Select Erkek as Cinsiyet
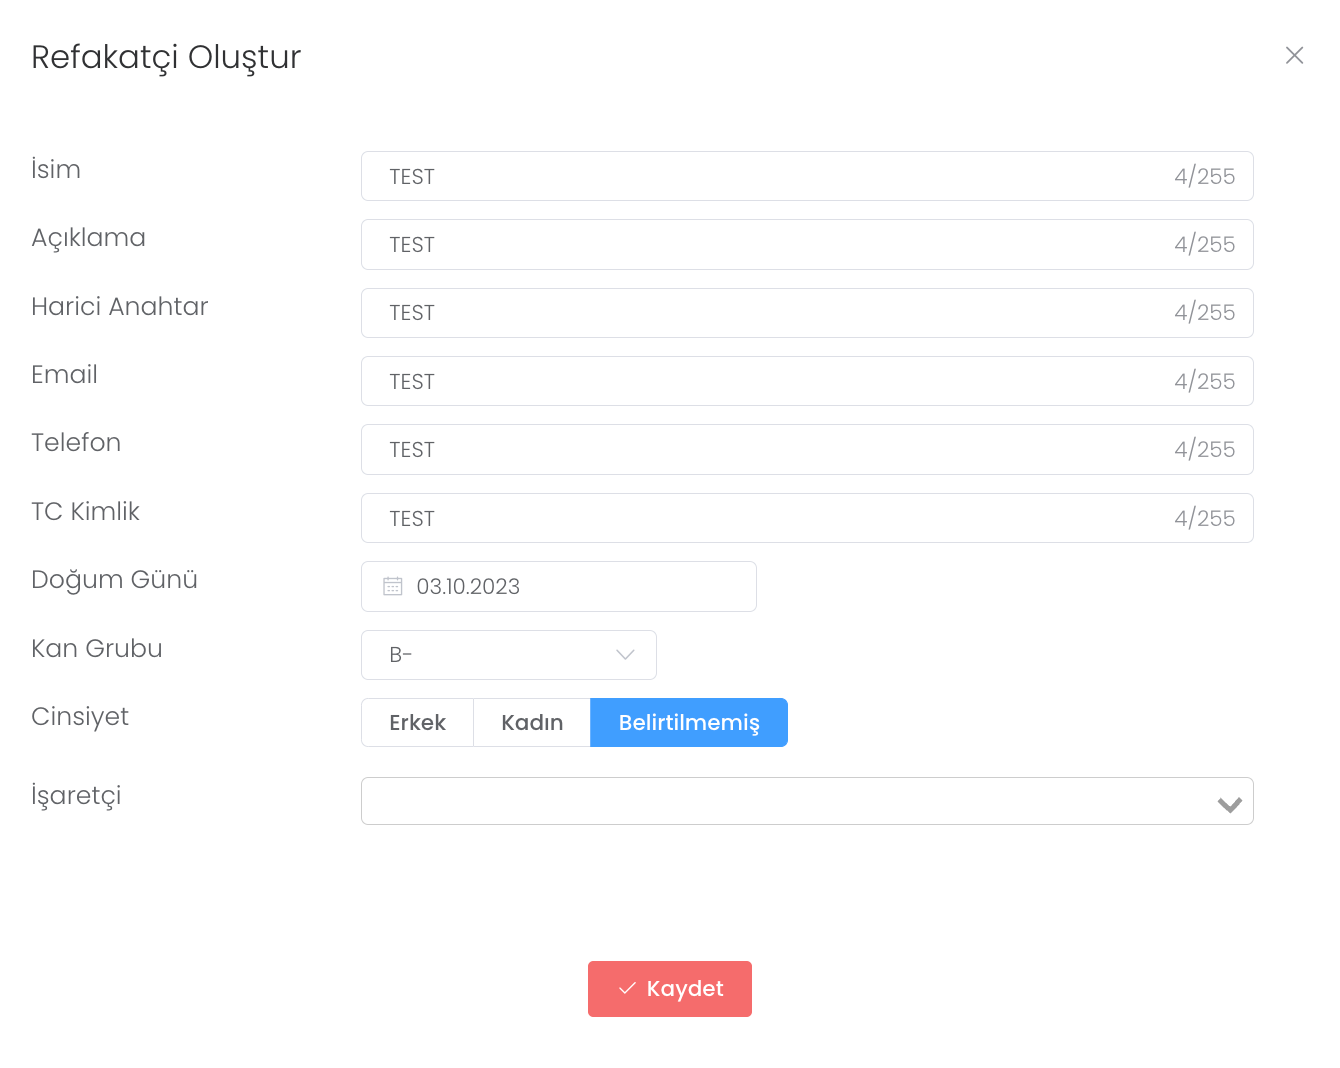This screenshot has width=1340, height=1068. pyautogui.click(x=417, y=722)
